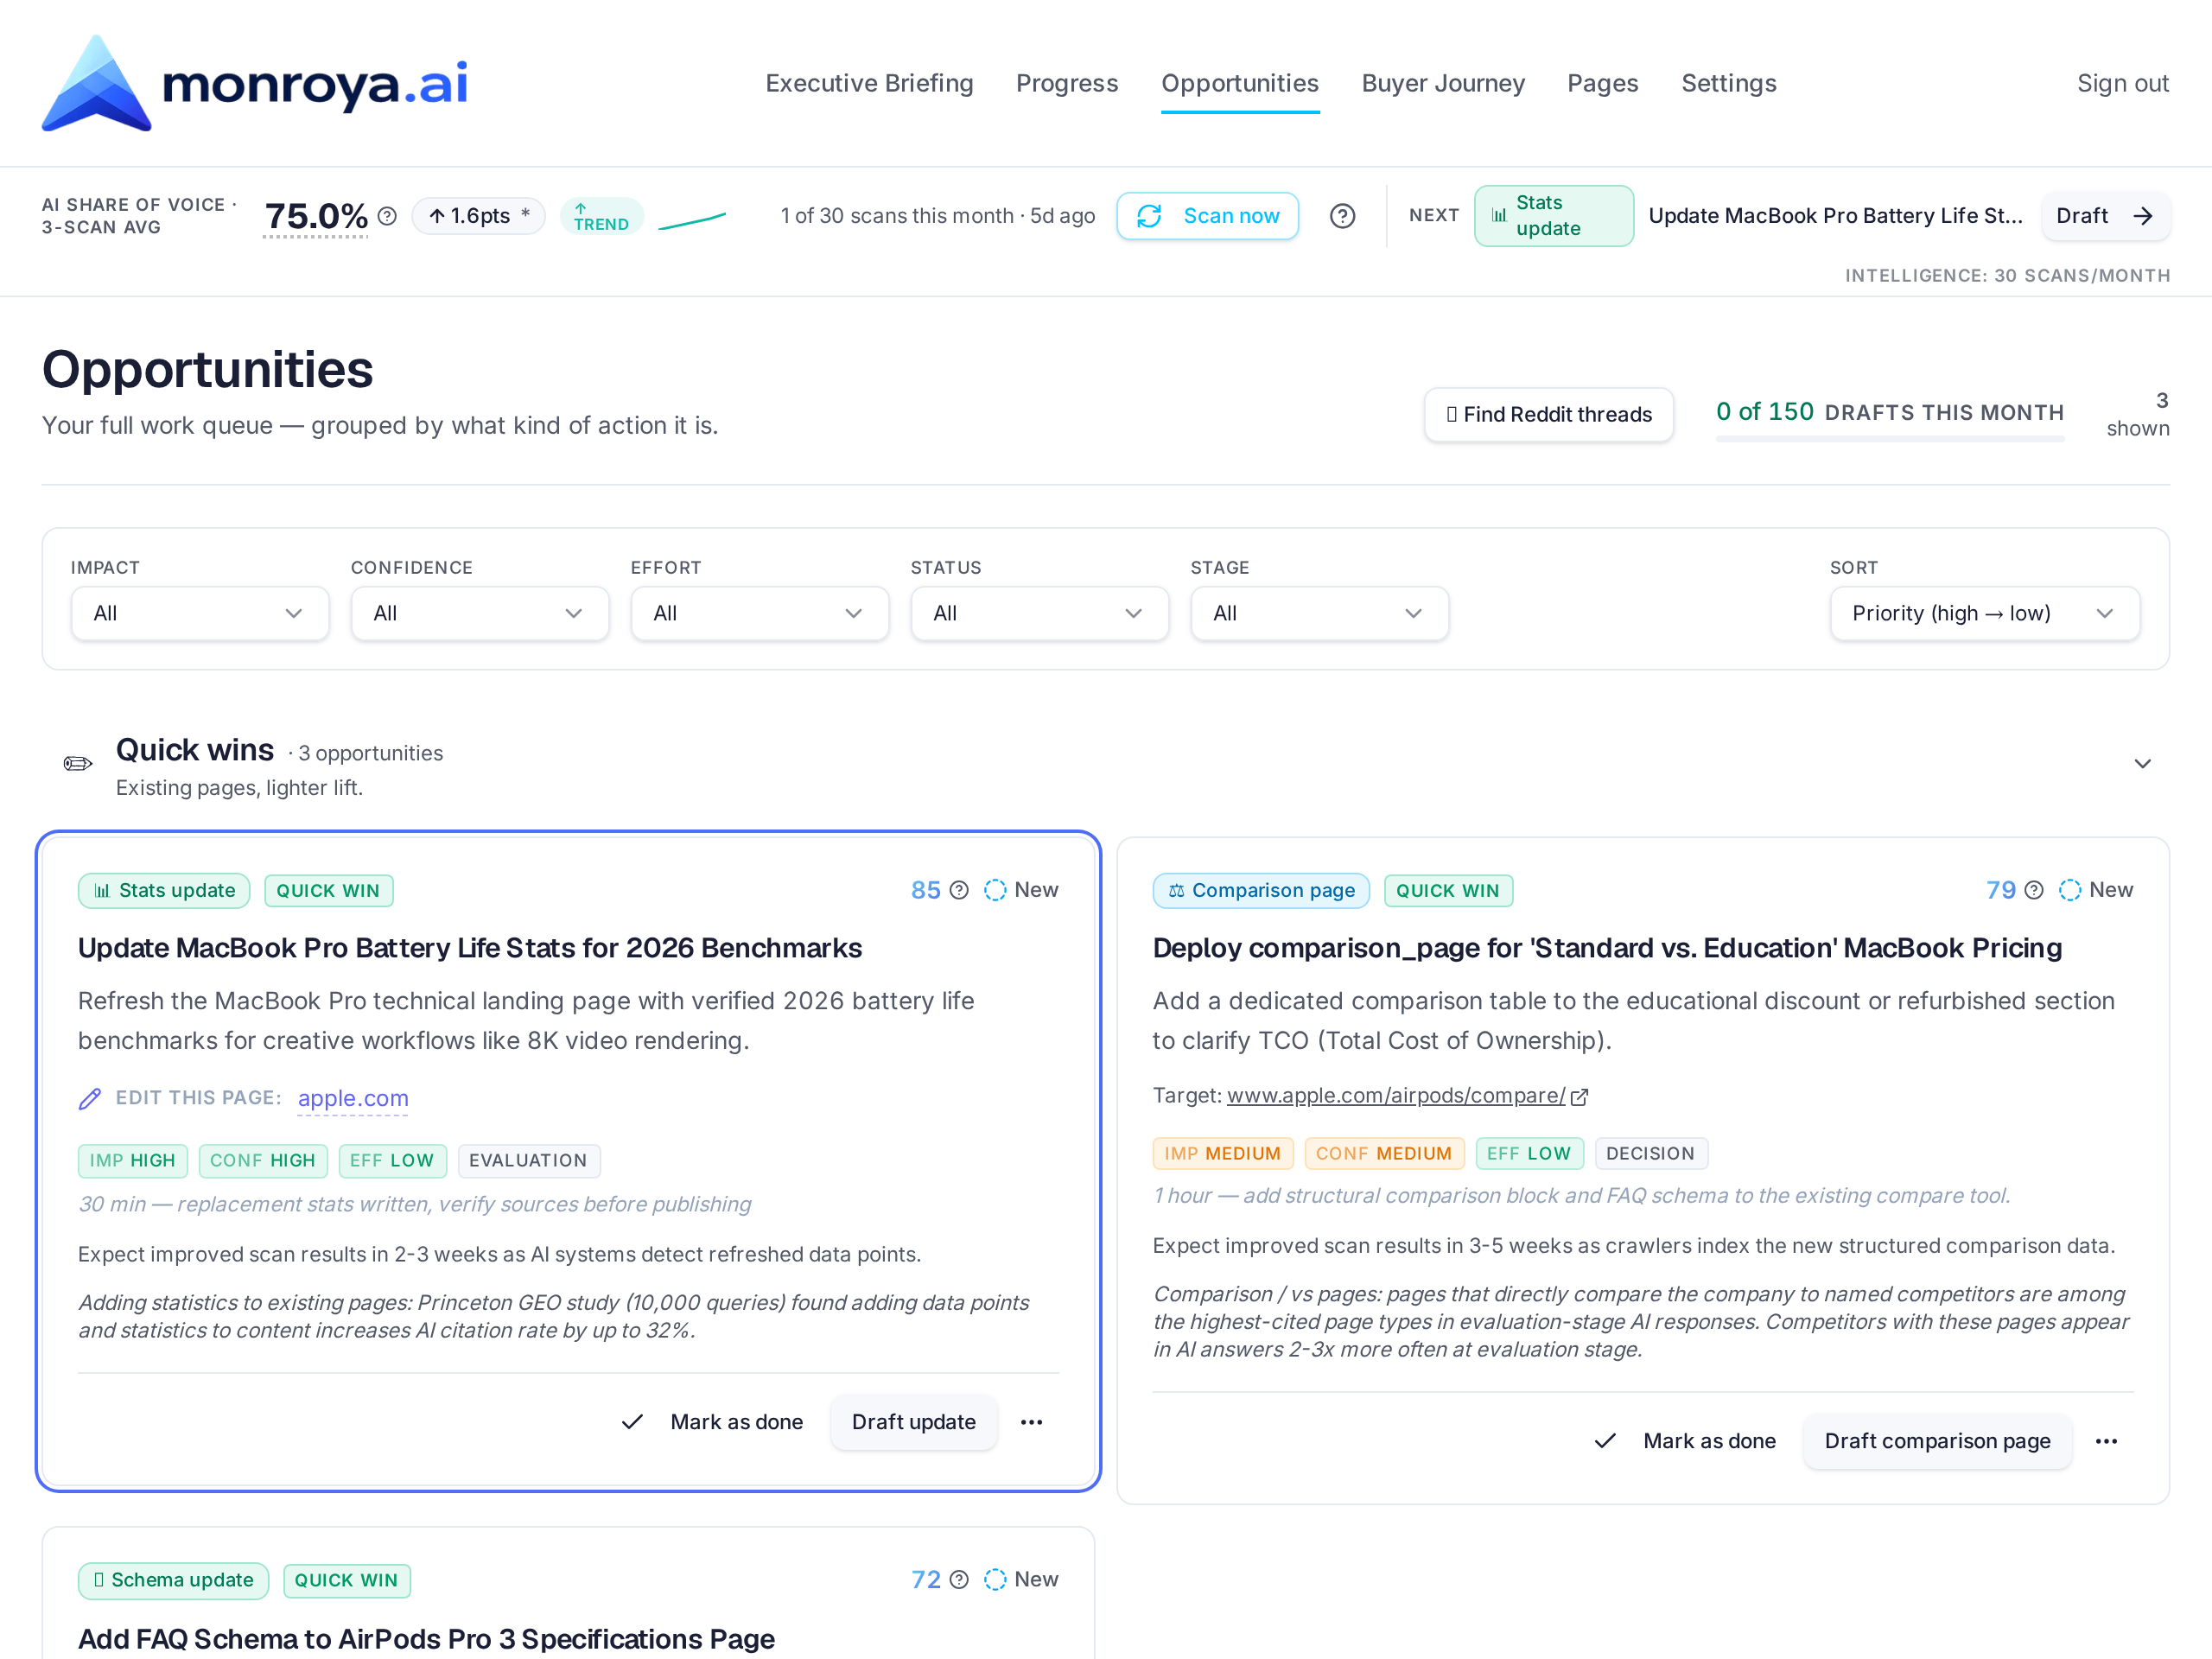Click Draft comparison page button

coord(1937,1441)
